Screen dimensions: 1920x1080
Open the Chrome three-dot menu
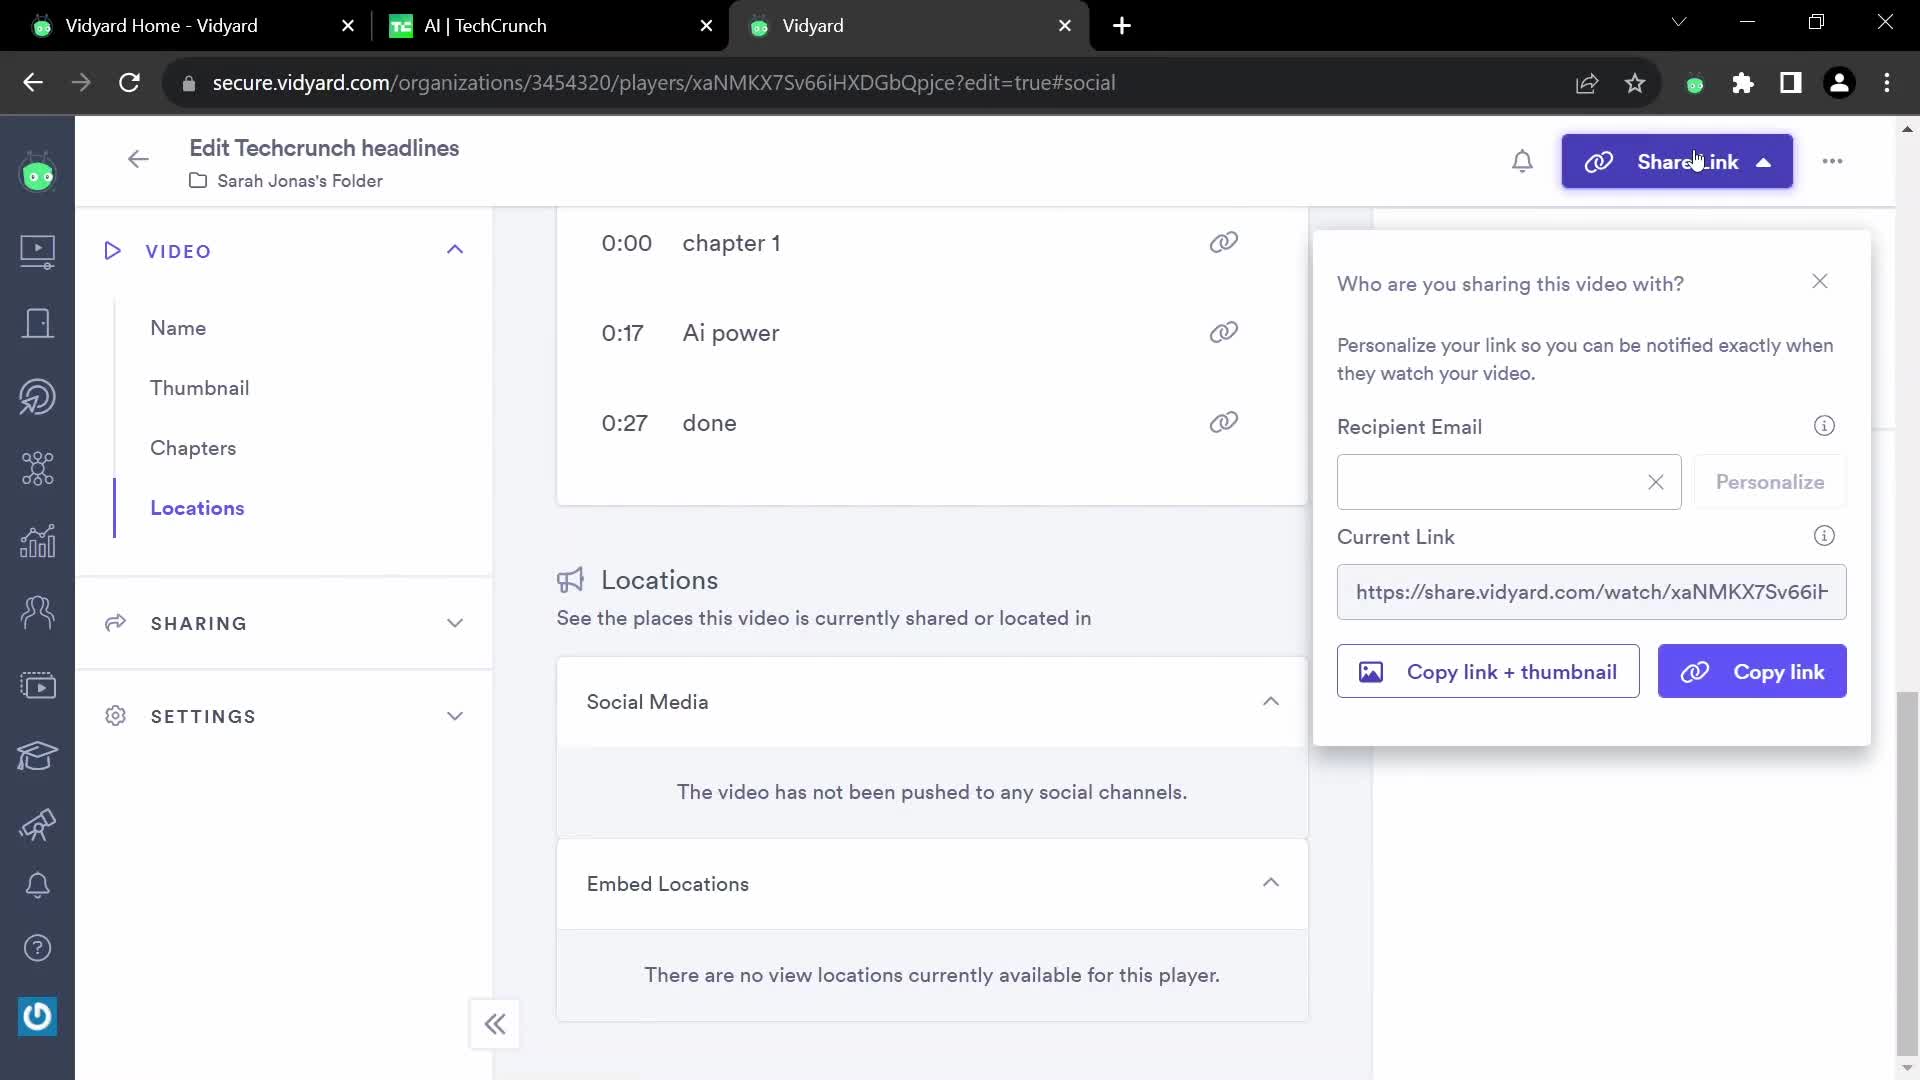tap(1887, 83)
